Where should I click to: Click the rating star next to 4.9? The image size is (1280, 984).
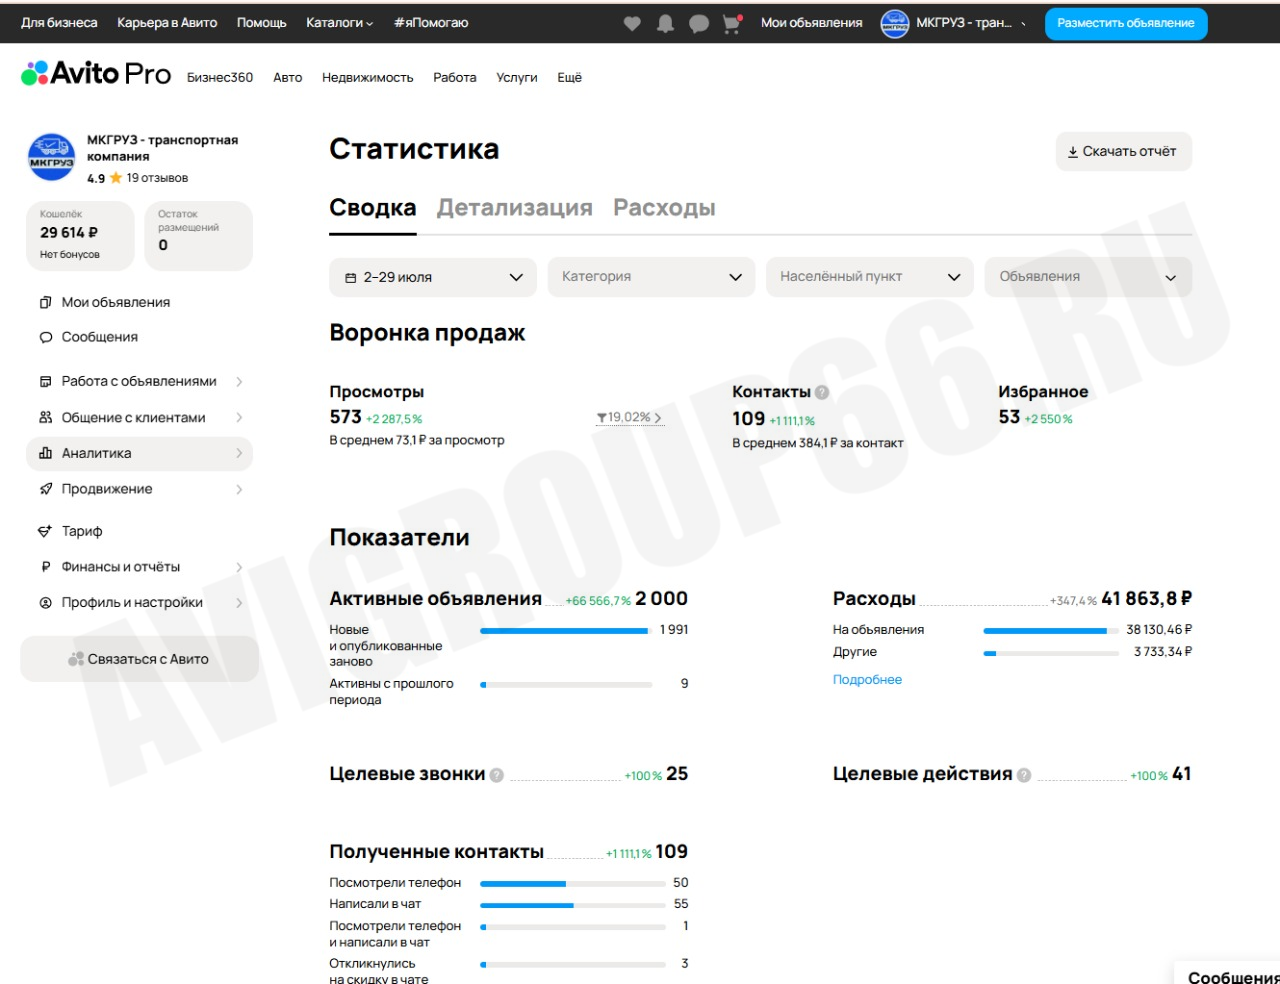click(116, 178)
